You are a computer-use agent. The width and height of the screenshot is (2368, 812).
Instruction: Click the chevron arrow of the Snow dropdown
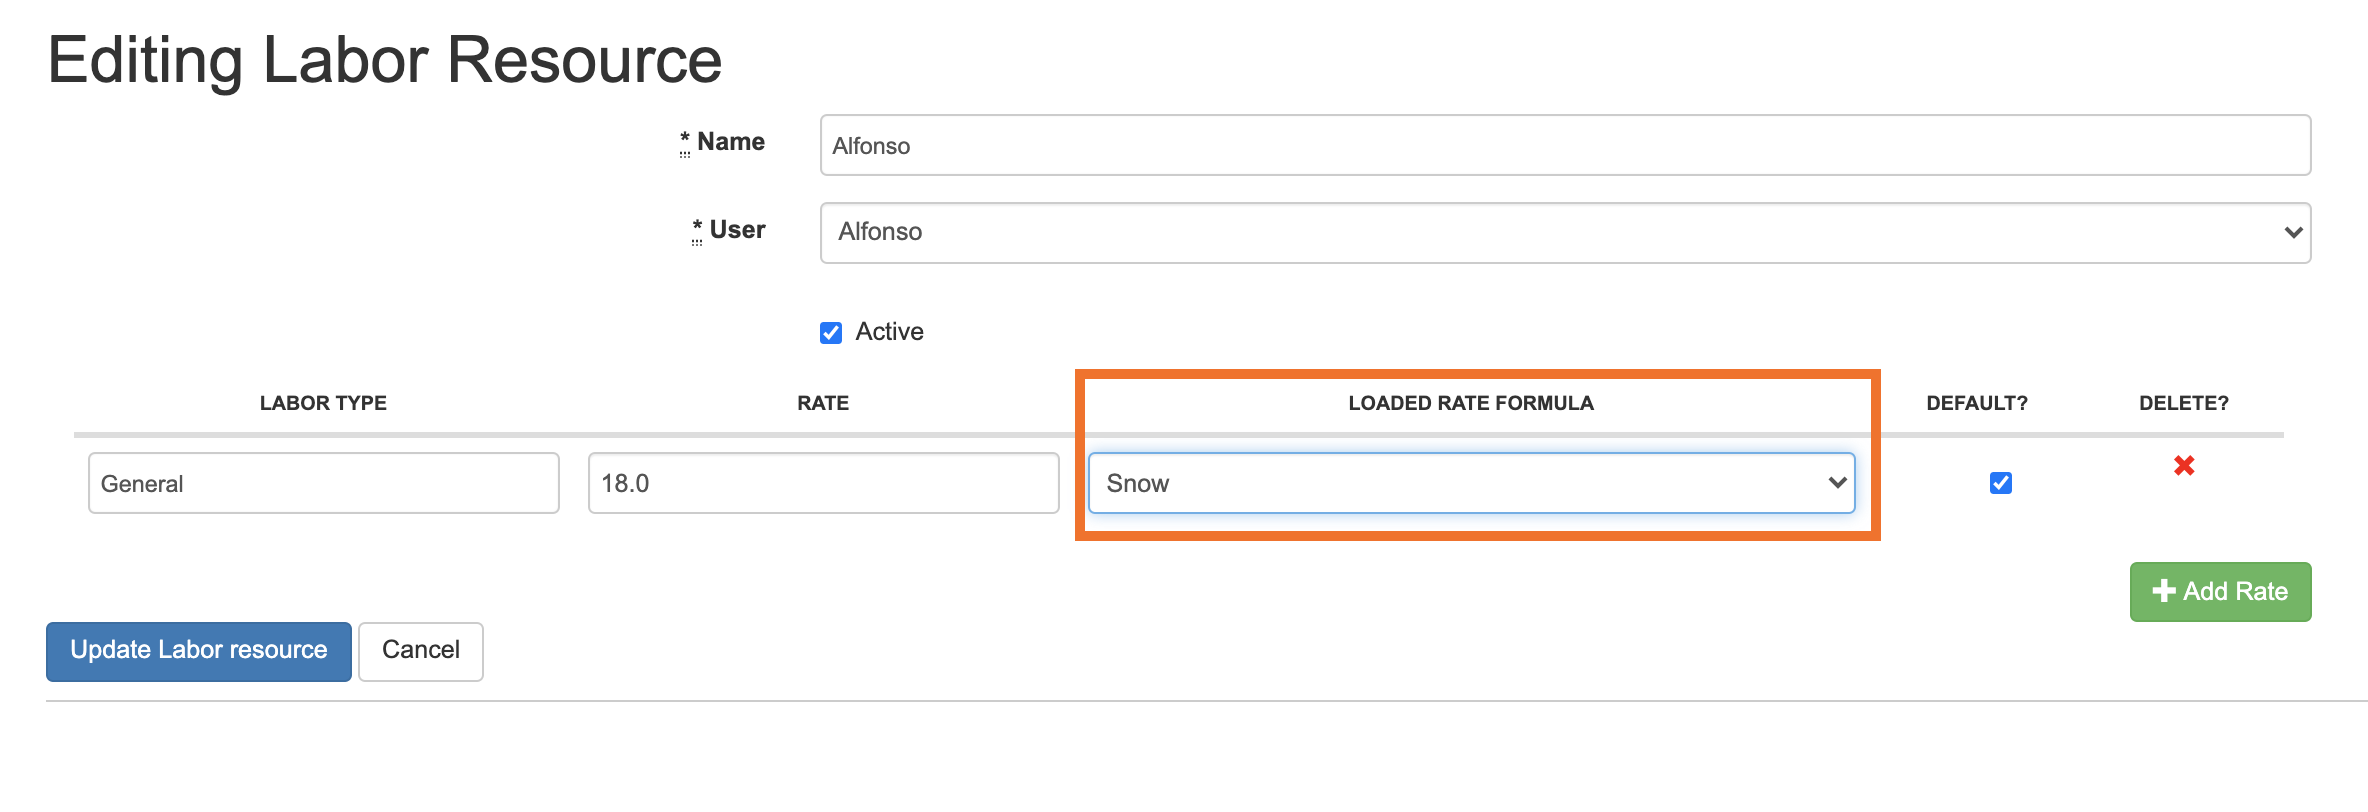coord(1837,483)
